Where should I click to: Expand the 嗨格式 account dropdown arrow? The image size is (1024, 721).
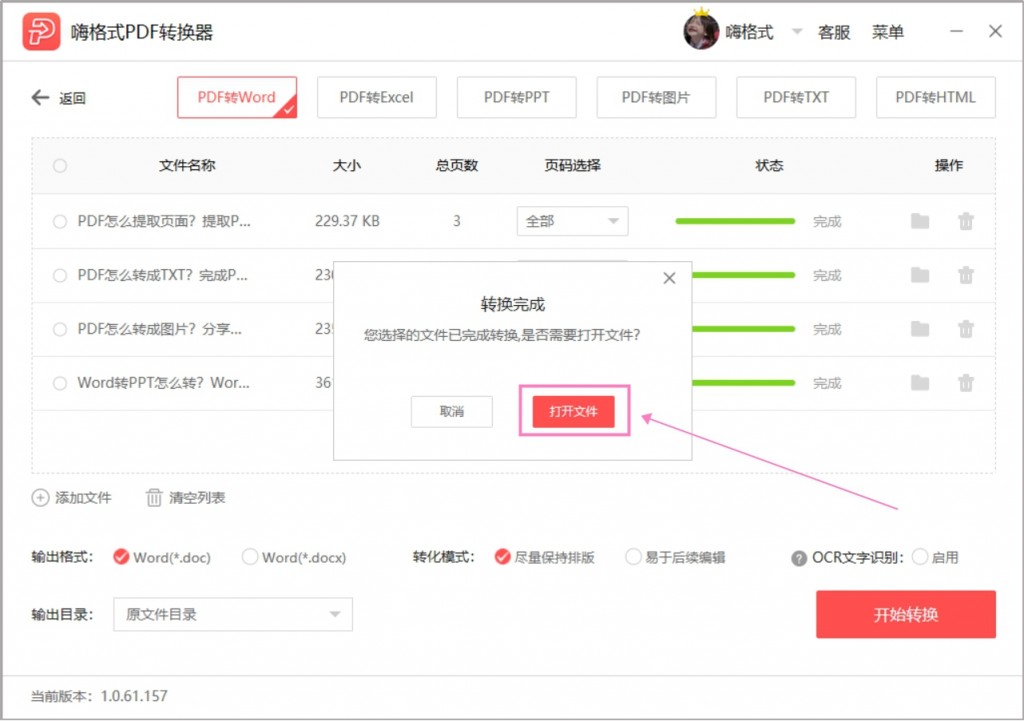click(x=797, y=31)
